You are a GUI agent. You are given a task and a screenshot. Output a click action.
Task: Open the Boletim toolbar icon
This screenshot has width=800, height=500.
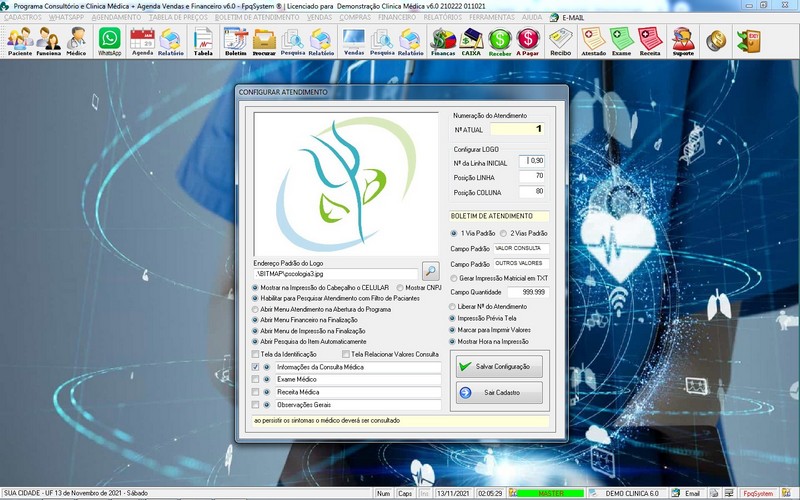point(236,41)
